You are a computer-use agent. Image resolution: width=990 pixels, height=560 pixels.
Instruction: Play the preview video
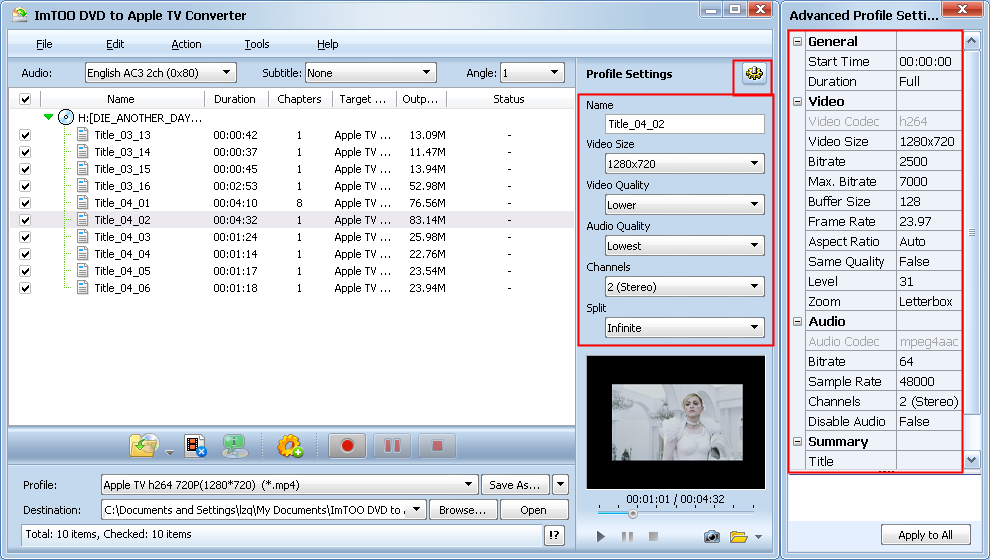pyautogui.click(x=600, y=536)
